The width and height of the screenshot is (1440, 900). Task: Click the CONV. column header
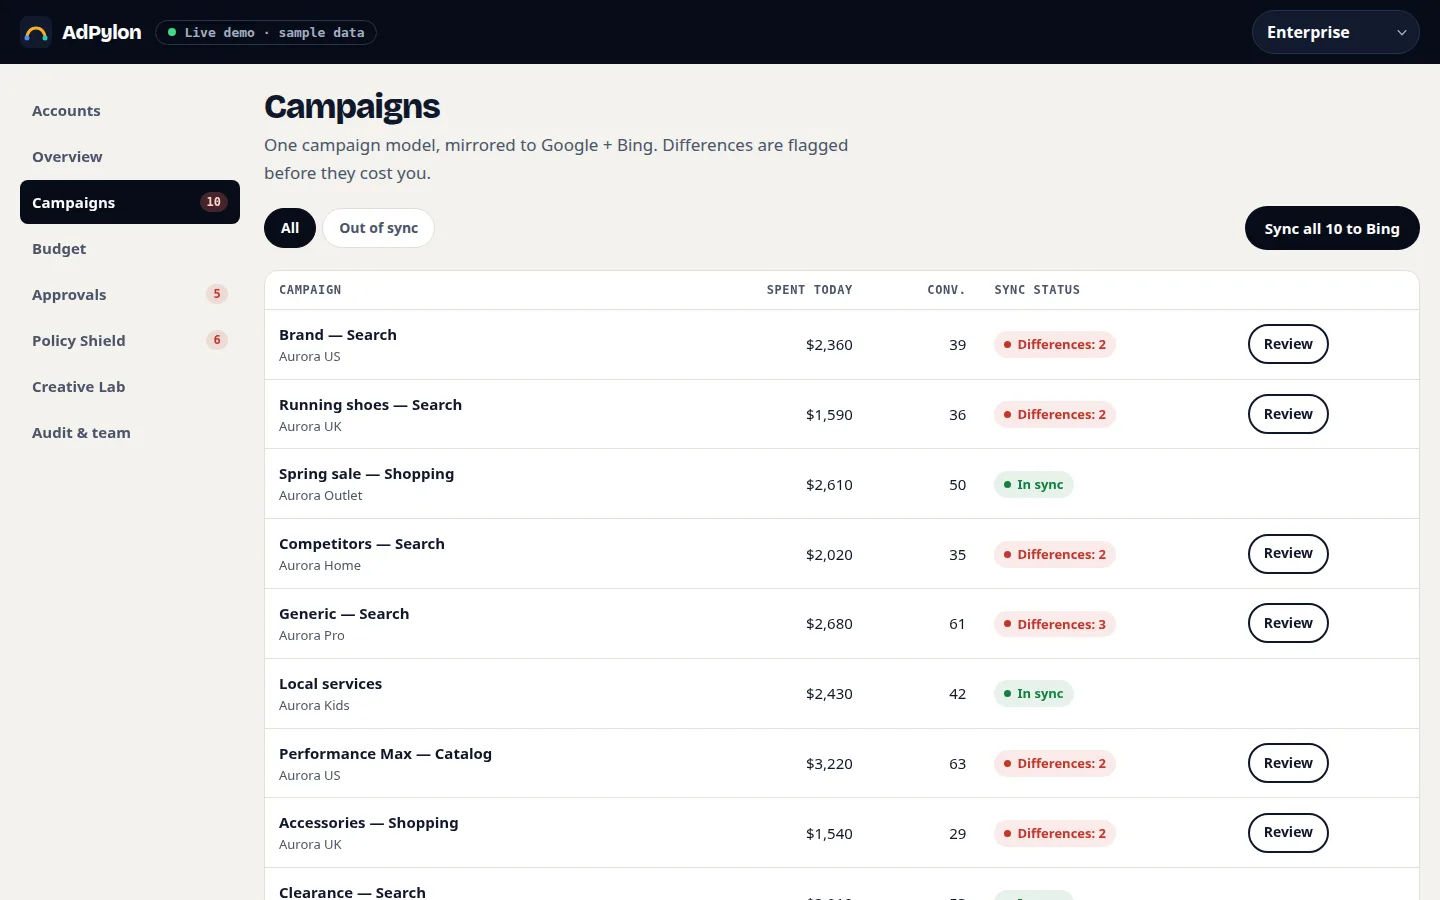[x=946, y=290]
